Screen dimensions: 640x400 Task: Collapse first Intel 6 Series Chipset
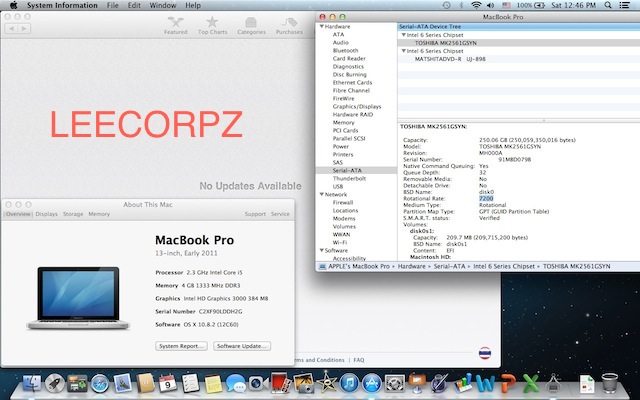pos(403,35)
